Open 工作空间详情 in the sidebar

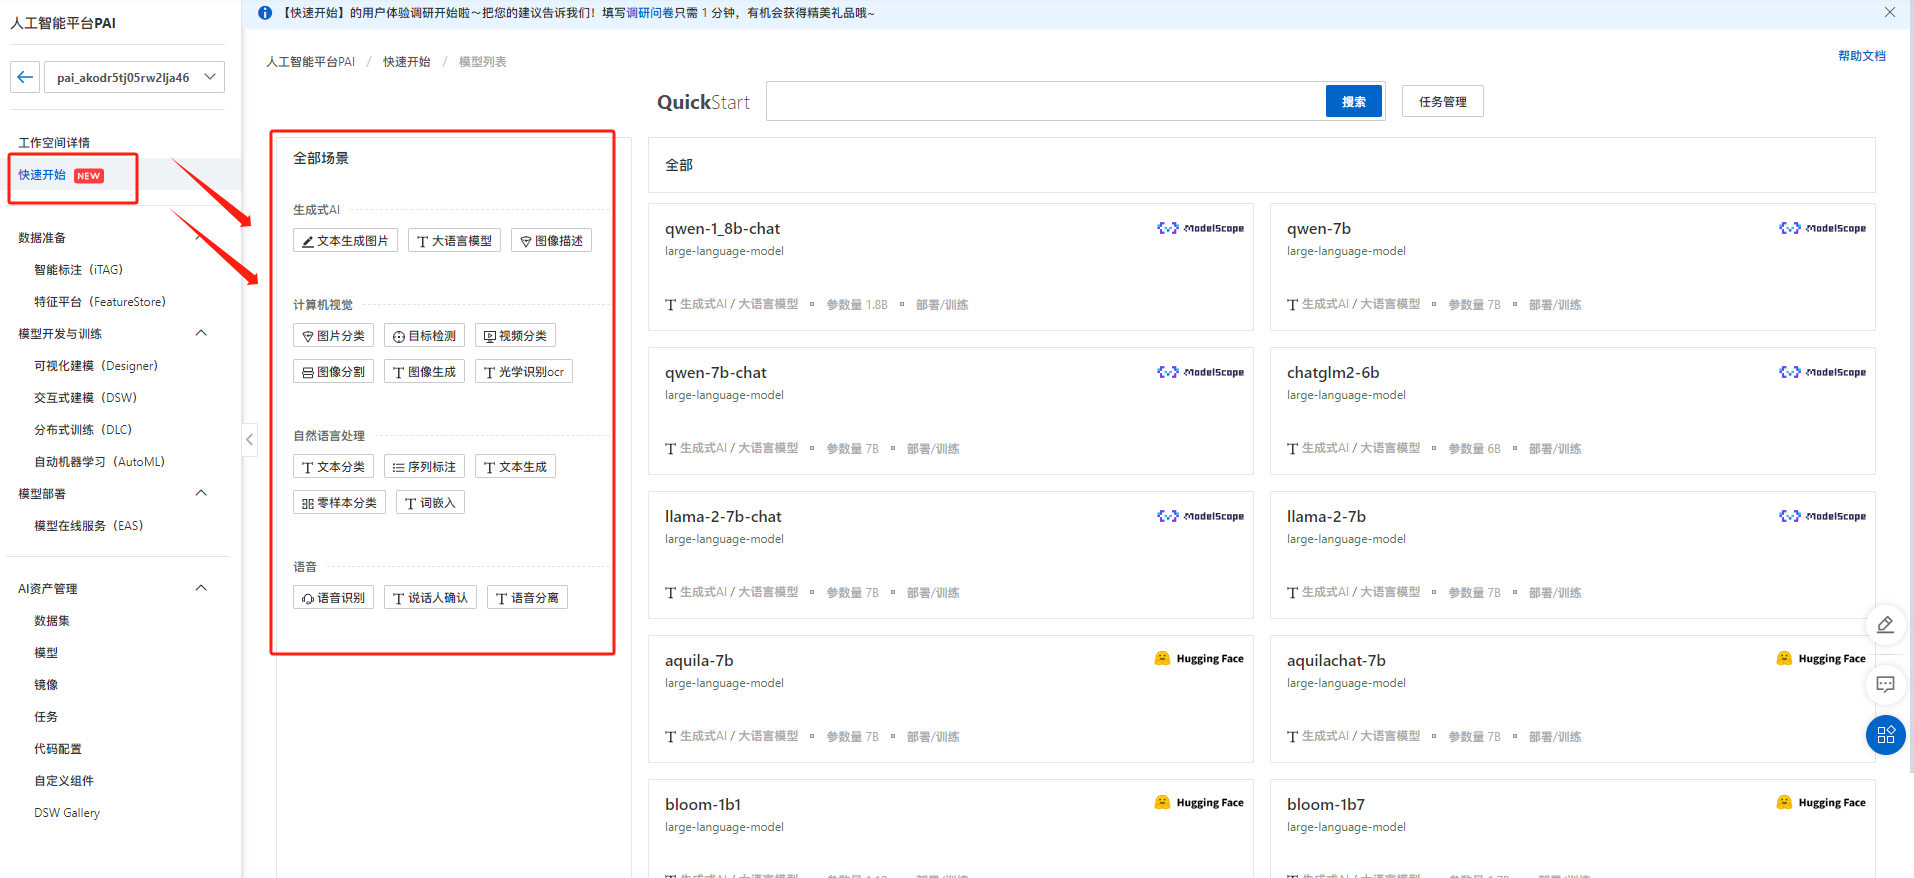click(54, 143)
